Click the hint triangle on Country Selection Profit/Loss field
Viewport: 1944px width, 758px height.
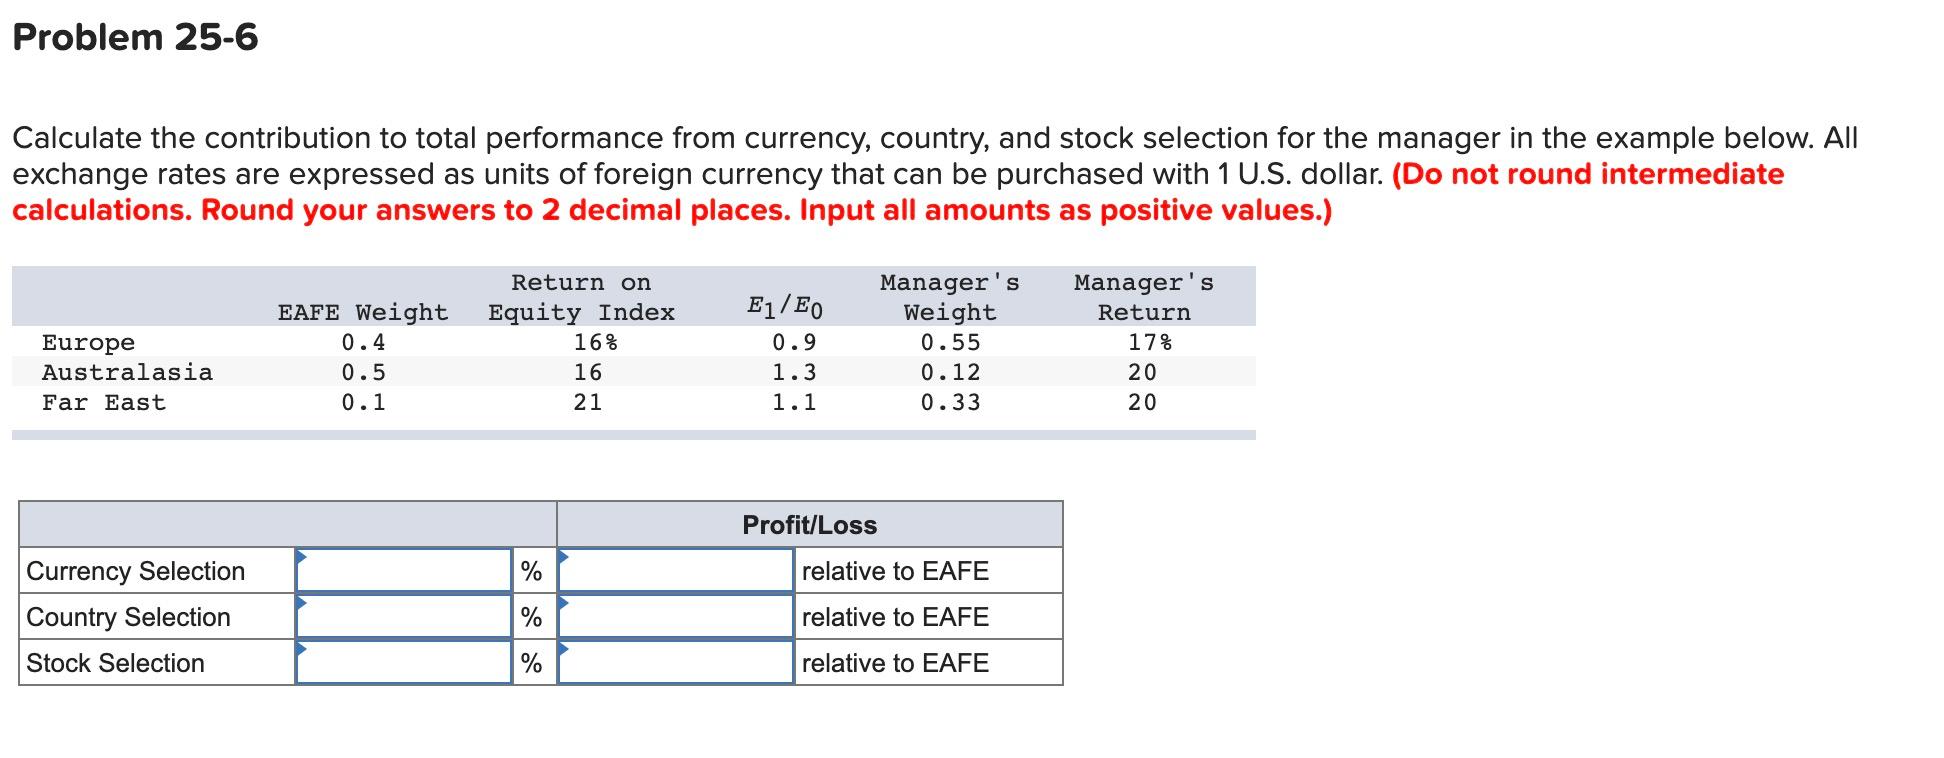[x=563, y=602]
